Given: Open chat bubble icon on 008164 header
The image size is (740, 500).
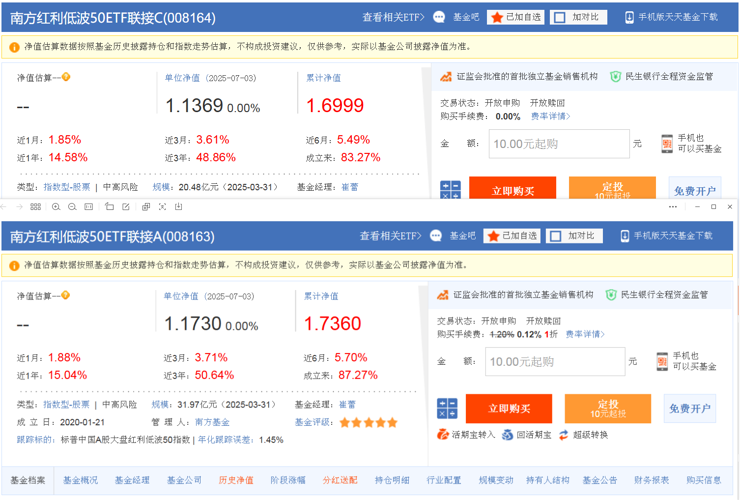Looking at the screenshot, I should (x=439, y=17).
